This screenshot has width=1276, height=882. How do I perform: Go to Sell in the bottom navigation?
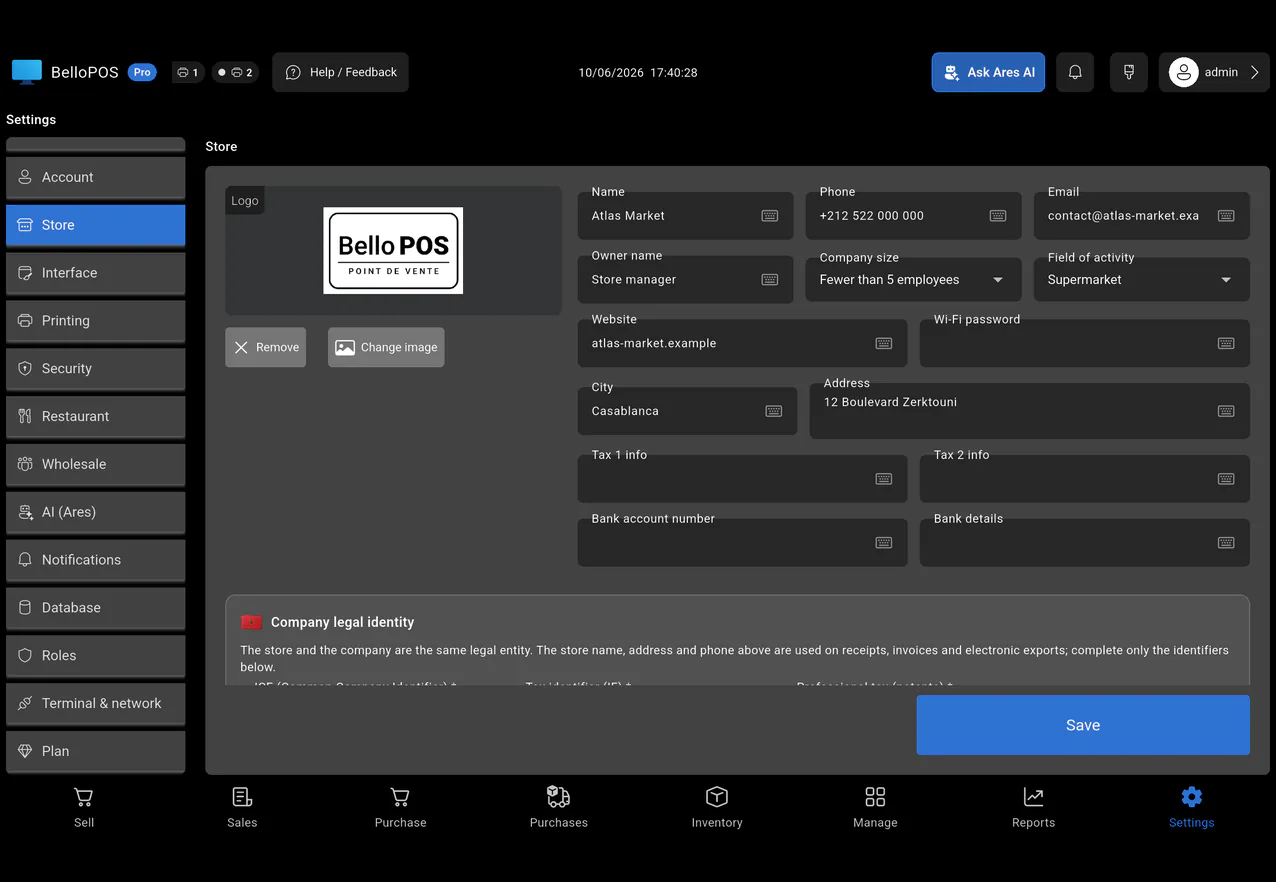tap(84, 808)
